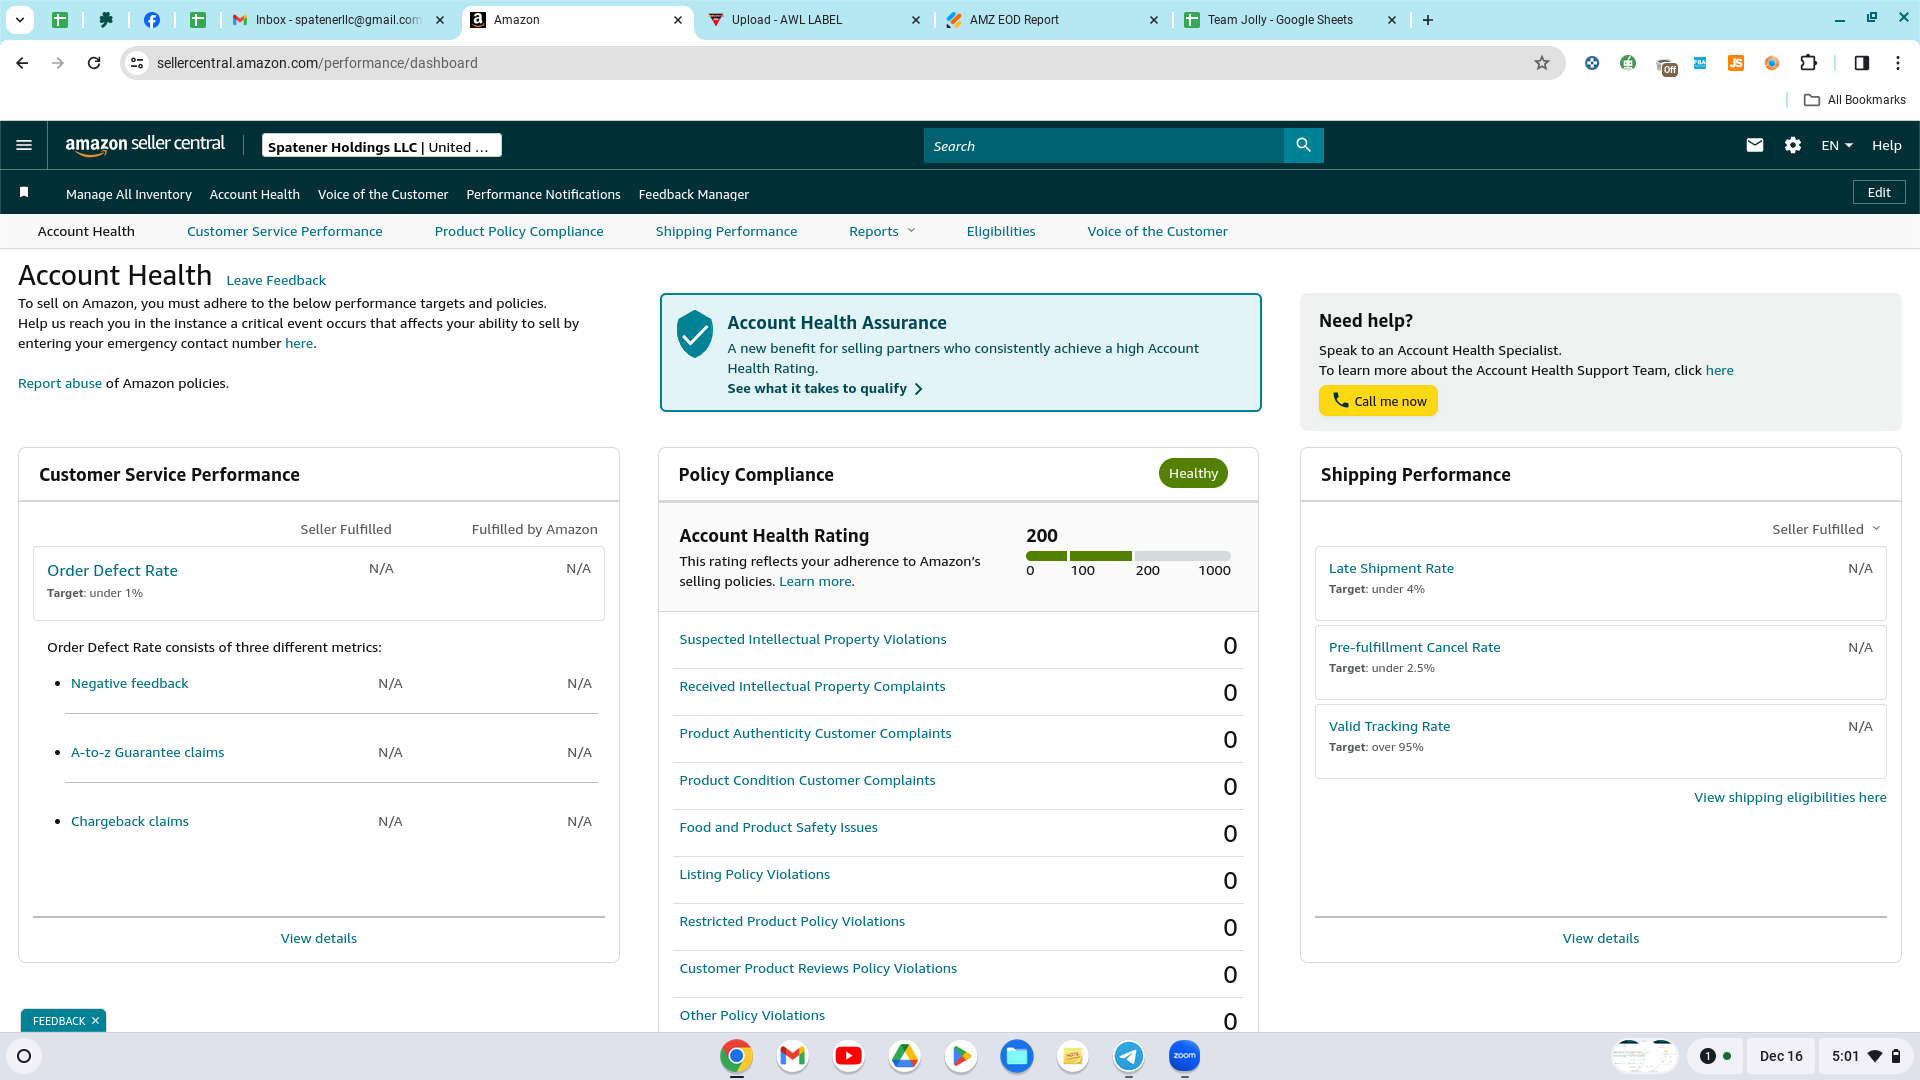Click the search magnifier button
The width and height of the screenshot is (1920, 1080).
coord(1303,145)
